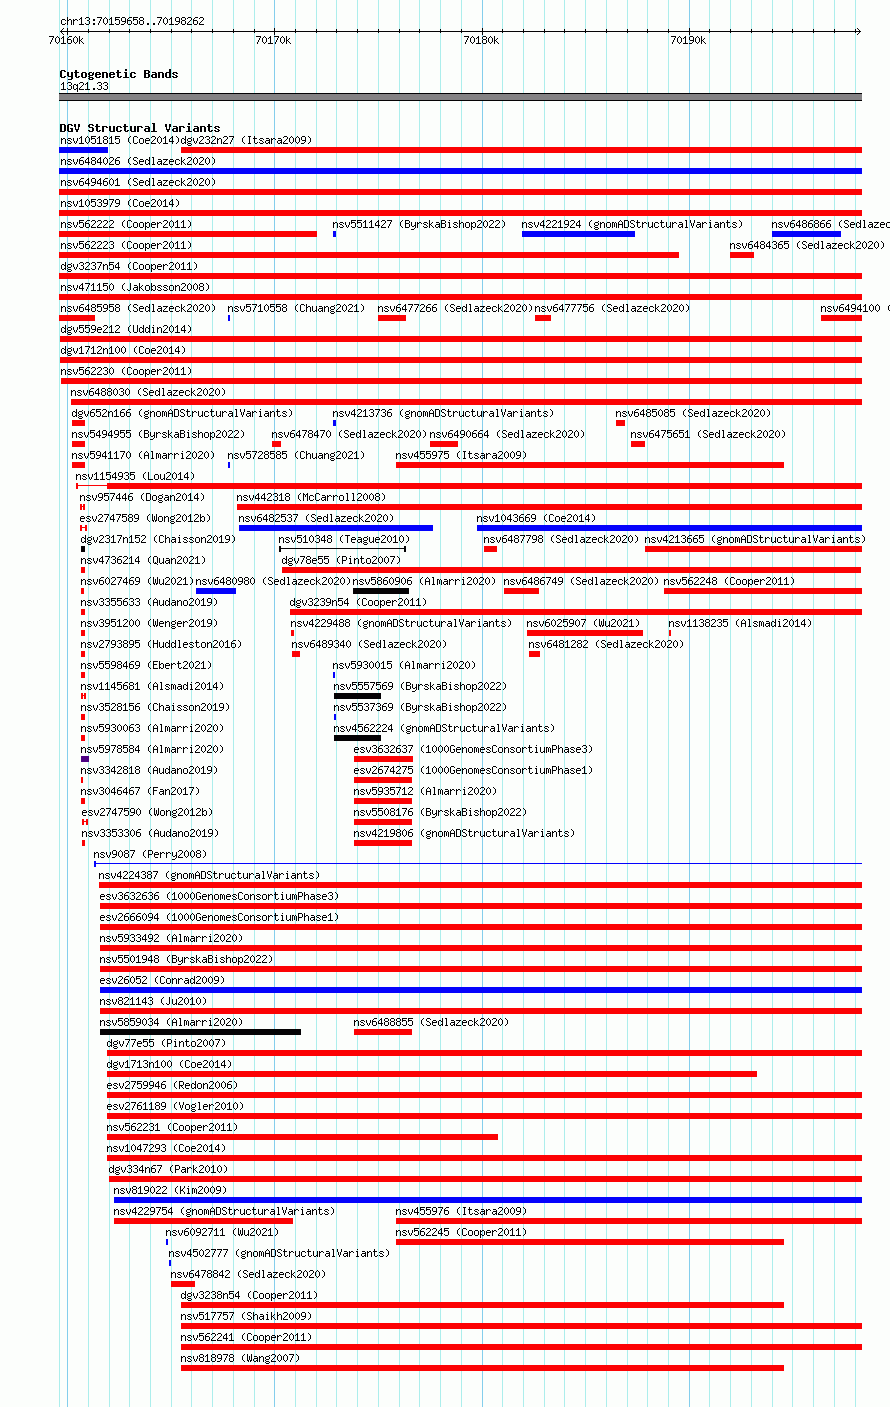Open nsv9087 (Perry2008) variant label
This screenshot has height=1407, width=890.
tap(150, 854)
